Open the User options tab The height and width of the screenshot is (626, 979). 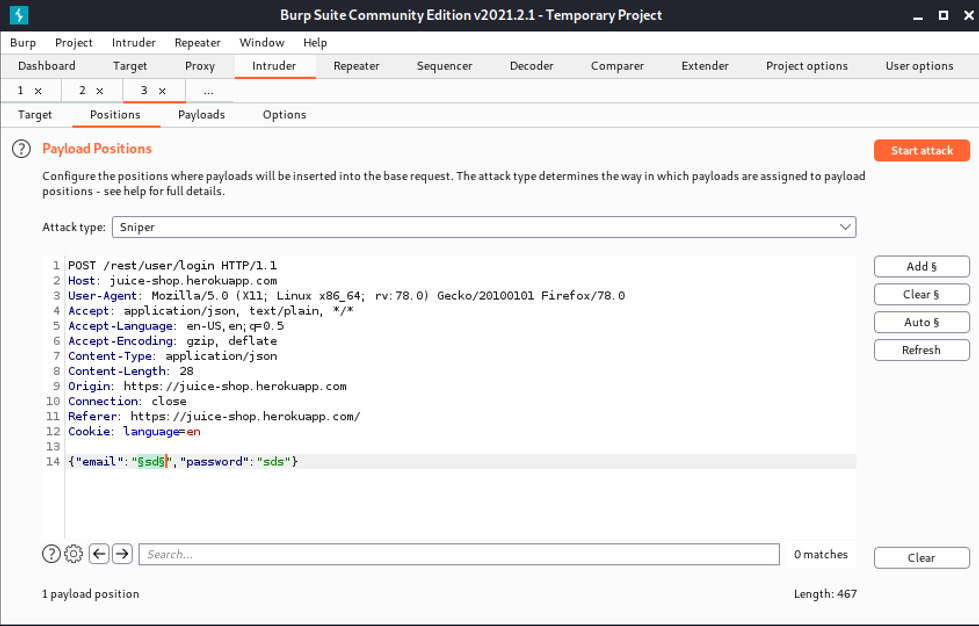pyautogui.click(x=919, y=66)
